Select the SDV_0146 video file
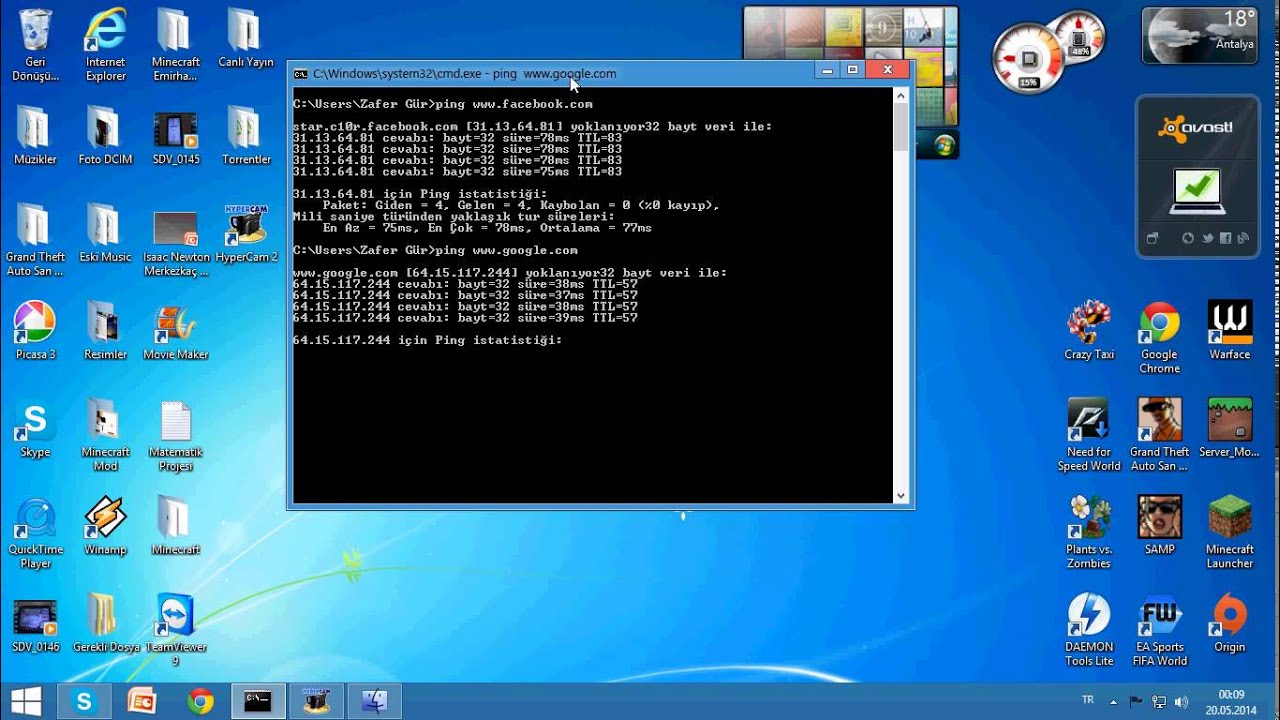Screen dimensions: 1280x720 coord(36,623)
